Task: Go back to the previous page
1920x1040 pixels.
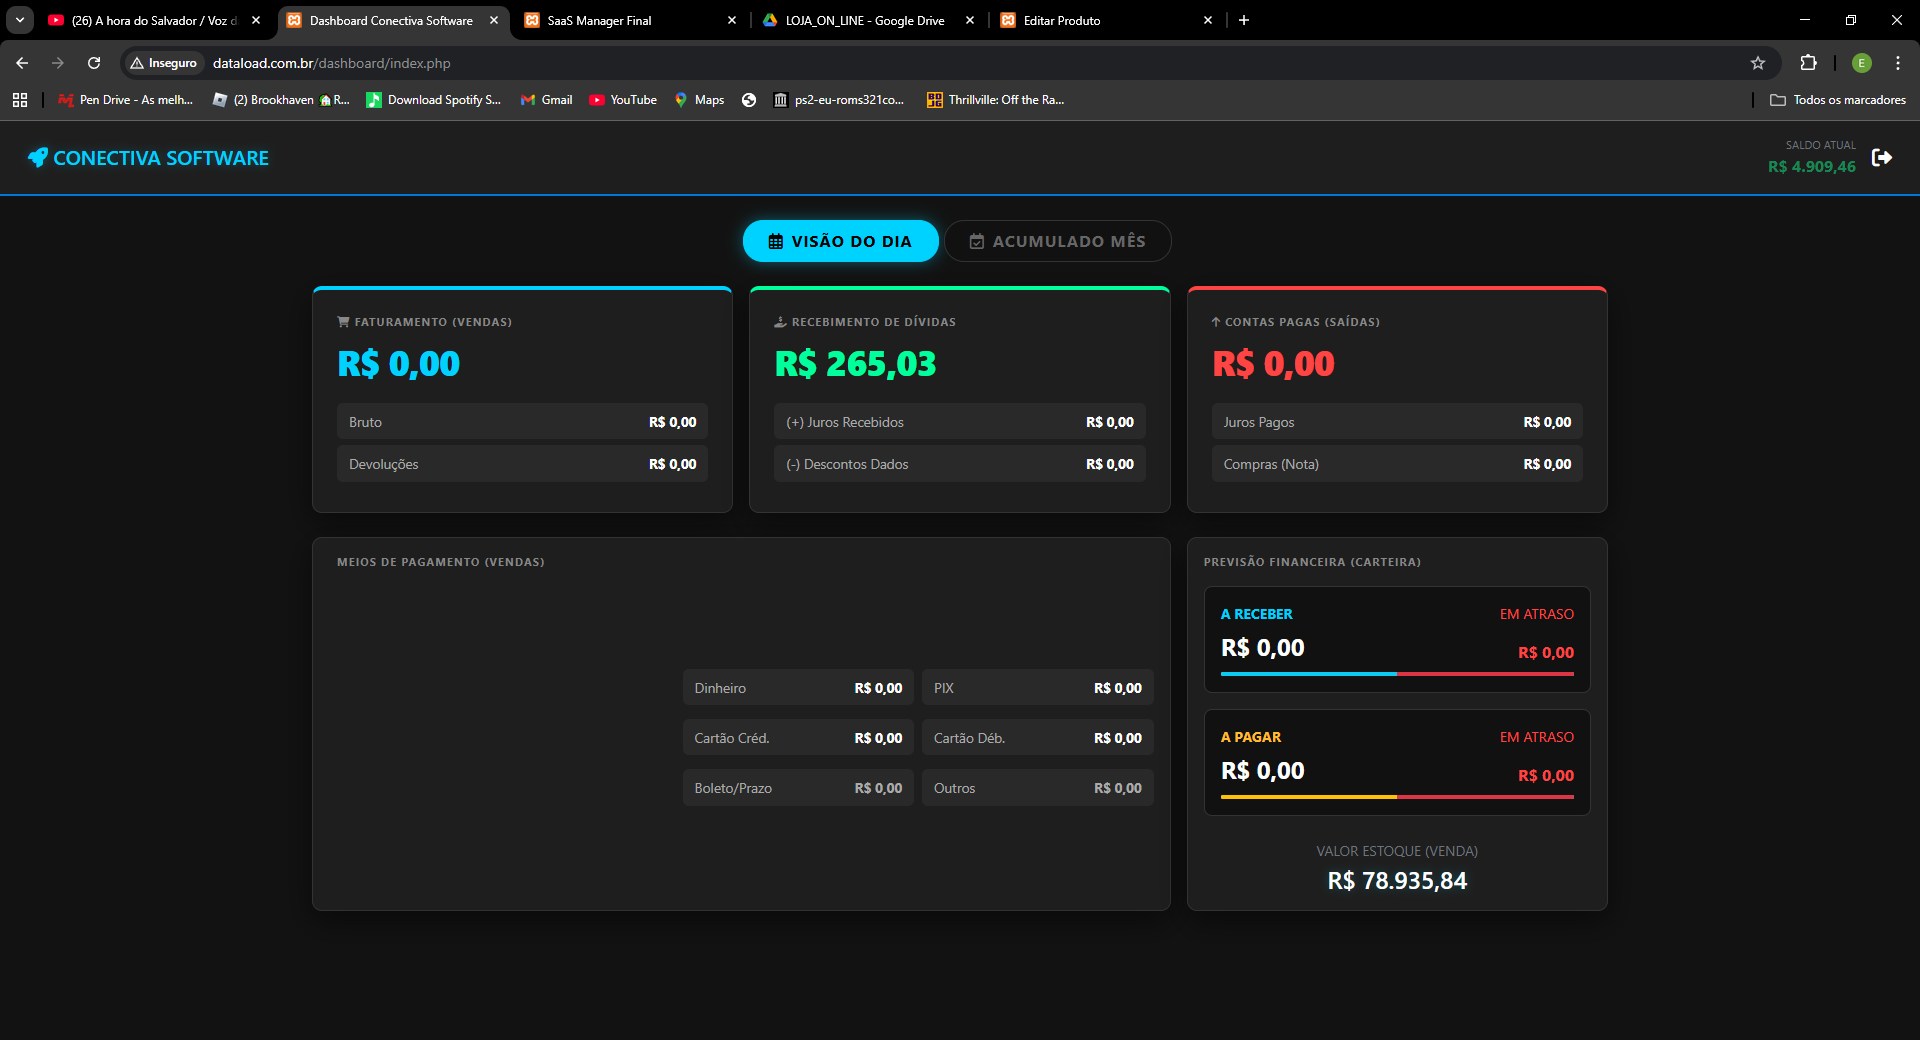Action: click(x=22, y=63)
